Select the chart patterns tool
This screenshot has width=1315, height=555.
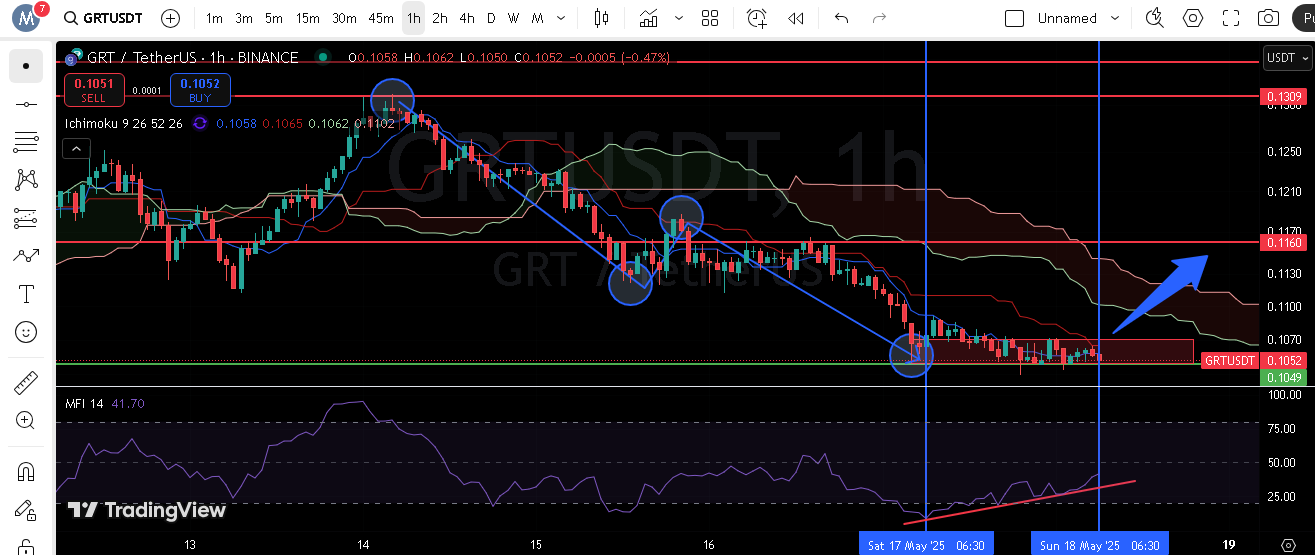point(26,180)
